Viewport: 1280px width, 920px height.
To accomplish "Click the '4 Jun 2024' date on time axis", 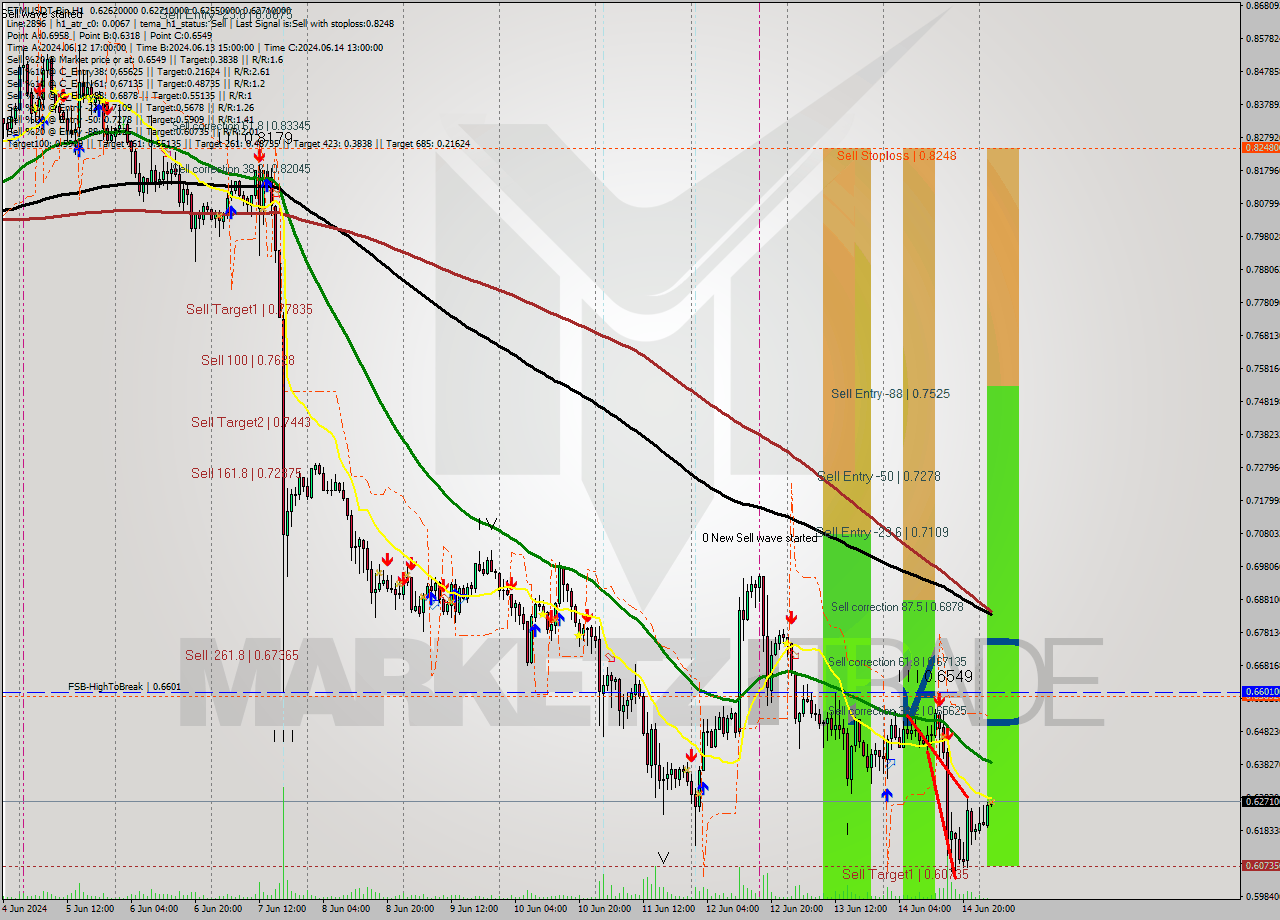I will pos(24,909).
